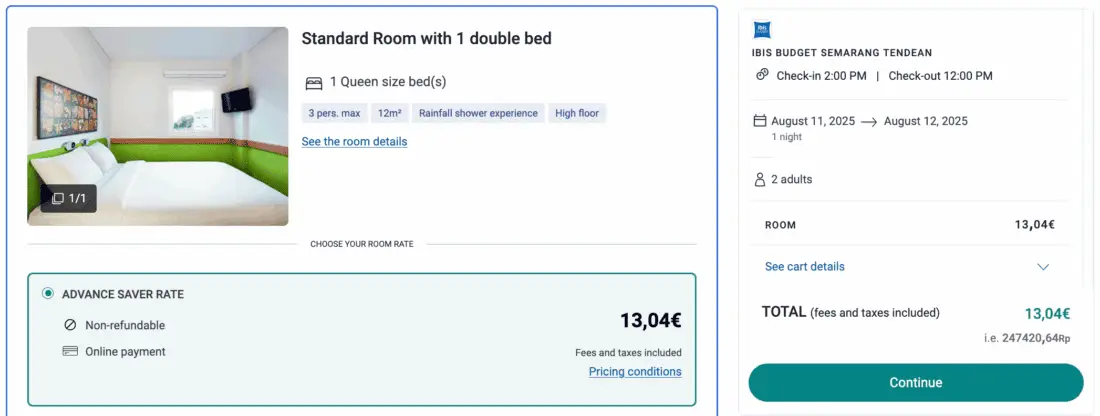Click the photo gallery counter icon

point(58,199)
